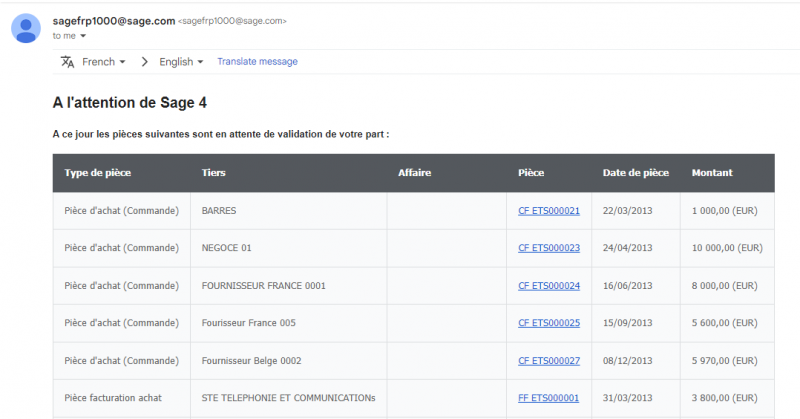Viewport: 800px width, 419px height.
Task: Click the date 24/04/2013
Action: tap(628, 248)
